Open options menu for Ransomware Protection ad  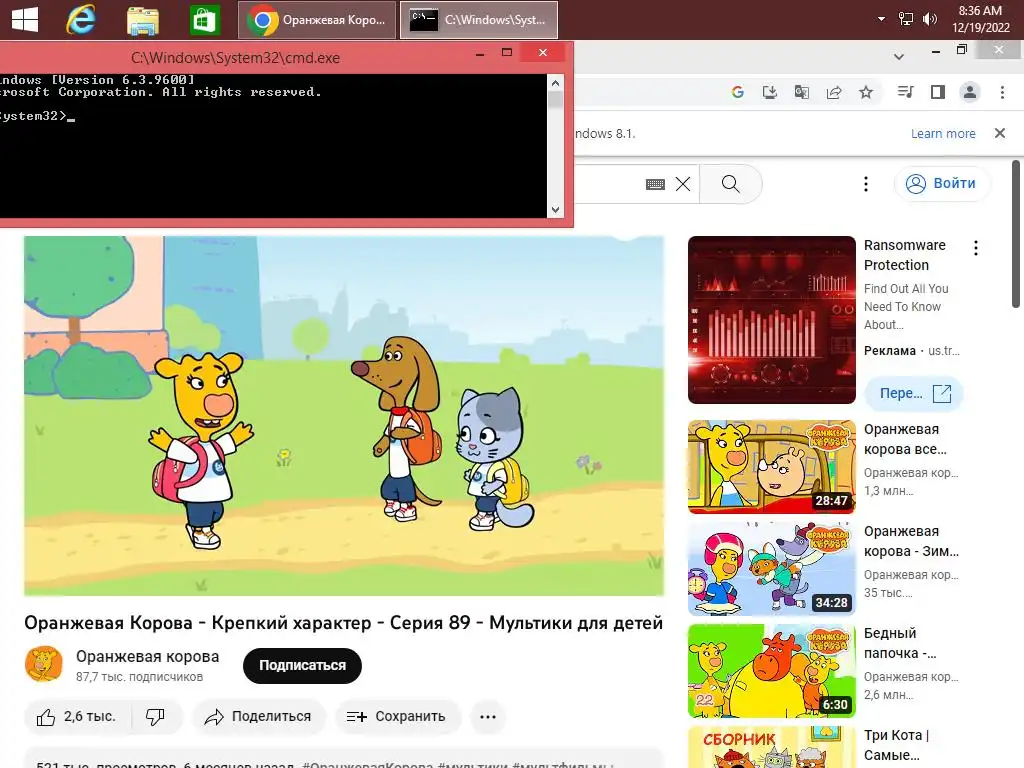pyautogui.click(x=976, y=248)
